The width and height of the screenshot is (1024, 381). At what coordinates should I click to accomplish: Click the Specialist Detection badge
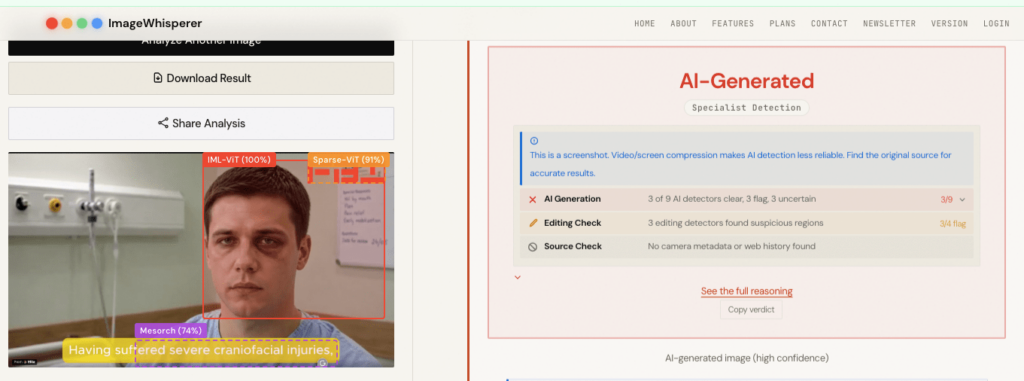pos(746,108)
